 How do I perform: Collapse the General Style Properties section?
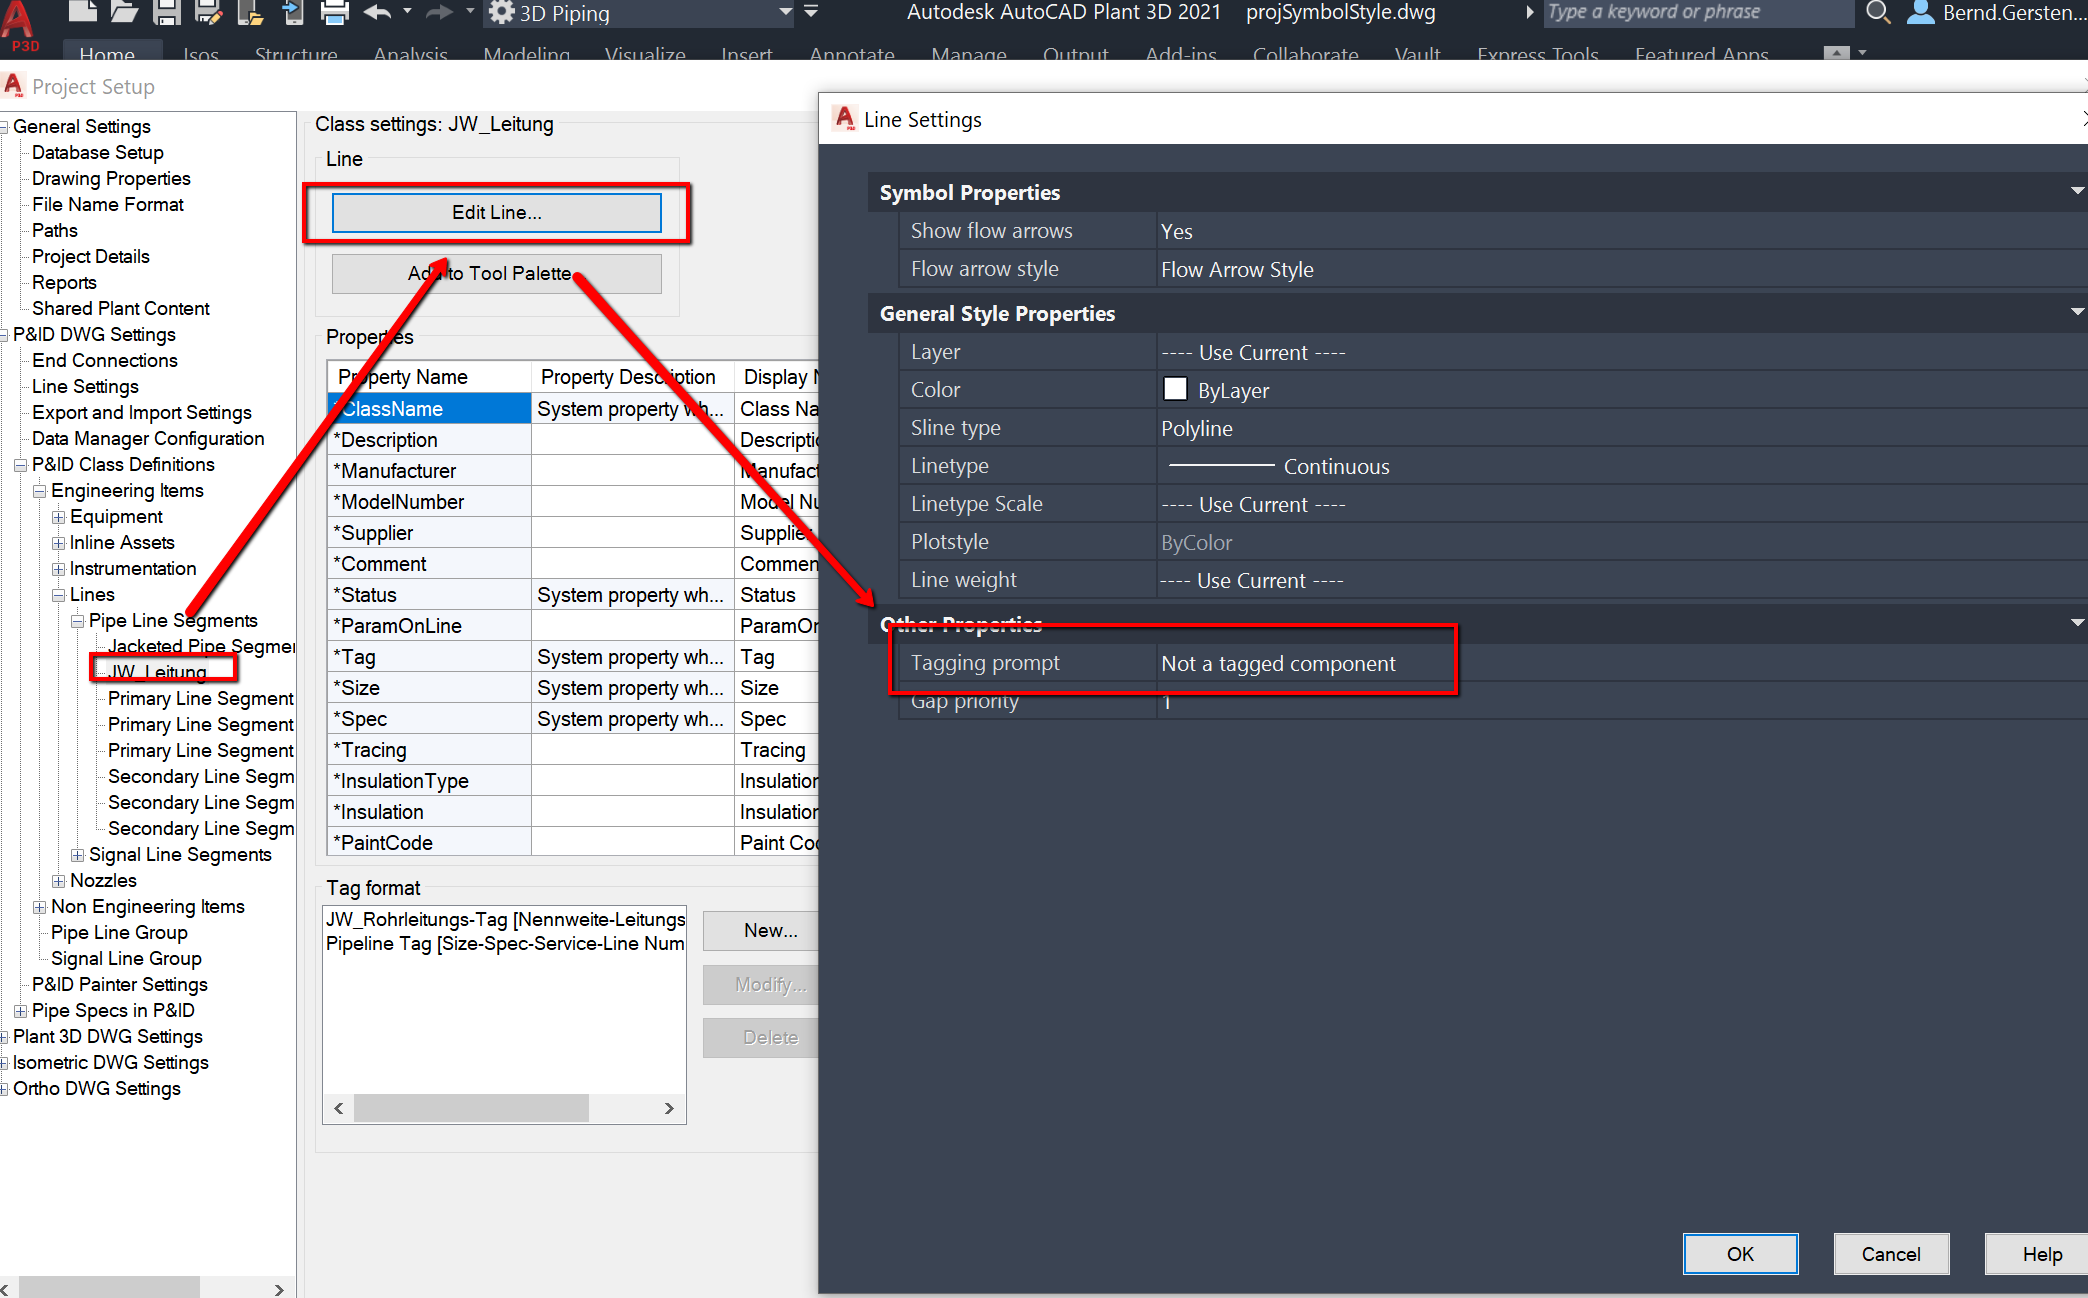2077,312
